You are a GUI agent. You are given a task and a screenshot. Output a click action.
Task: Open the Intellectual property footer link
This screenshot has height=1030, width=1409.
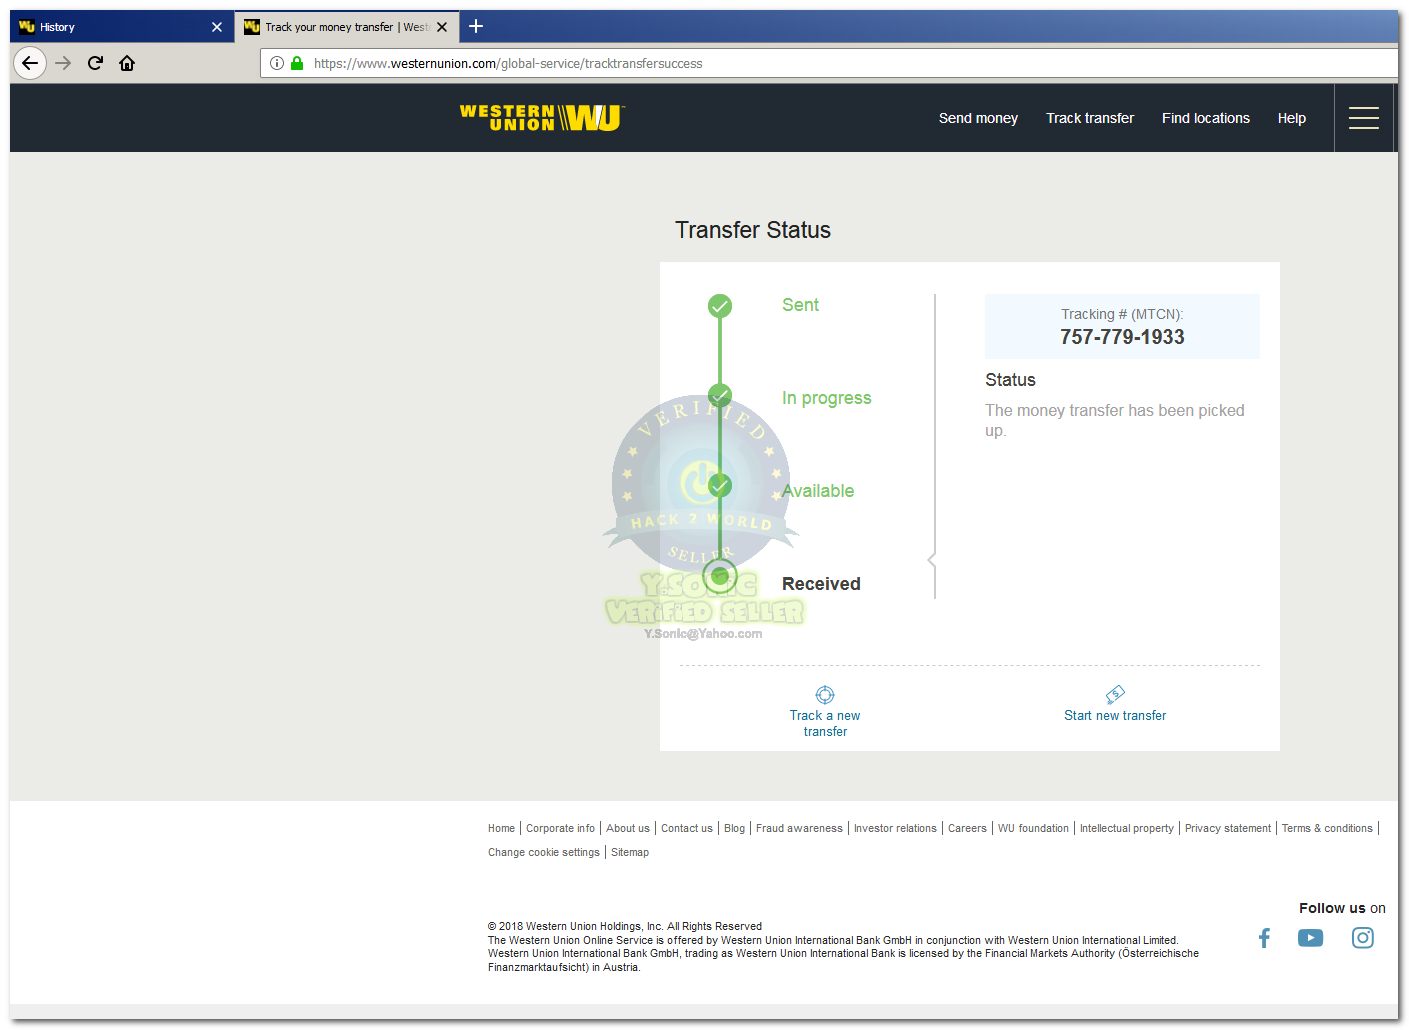(x=1127, y=828)
